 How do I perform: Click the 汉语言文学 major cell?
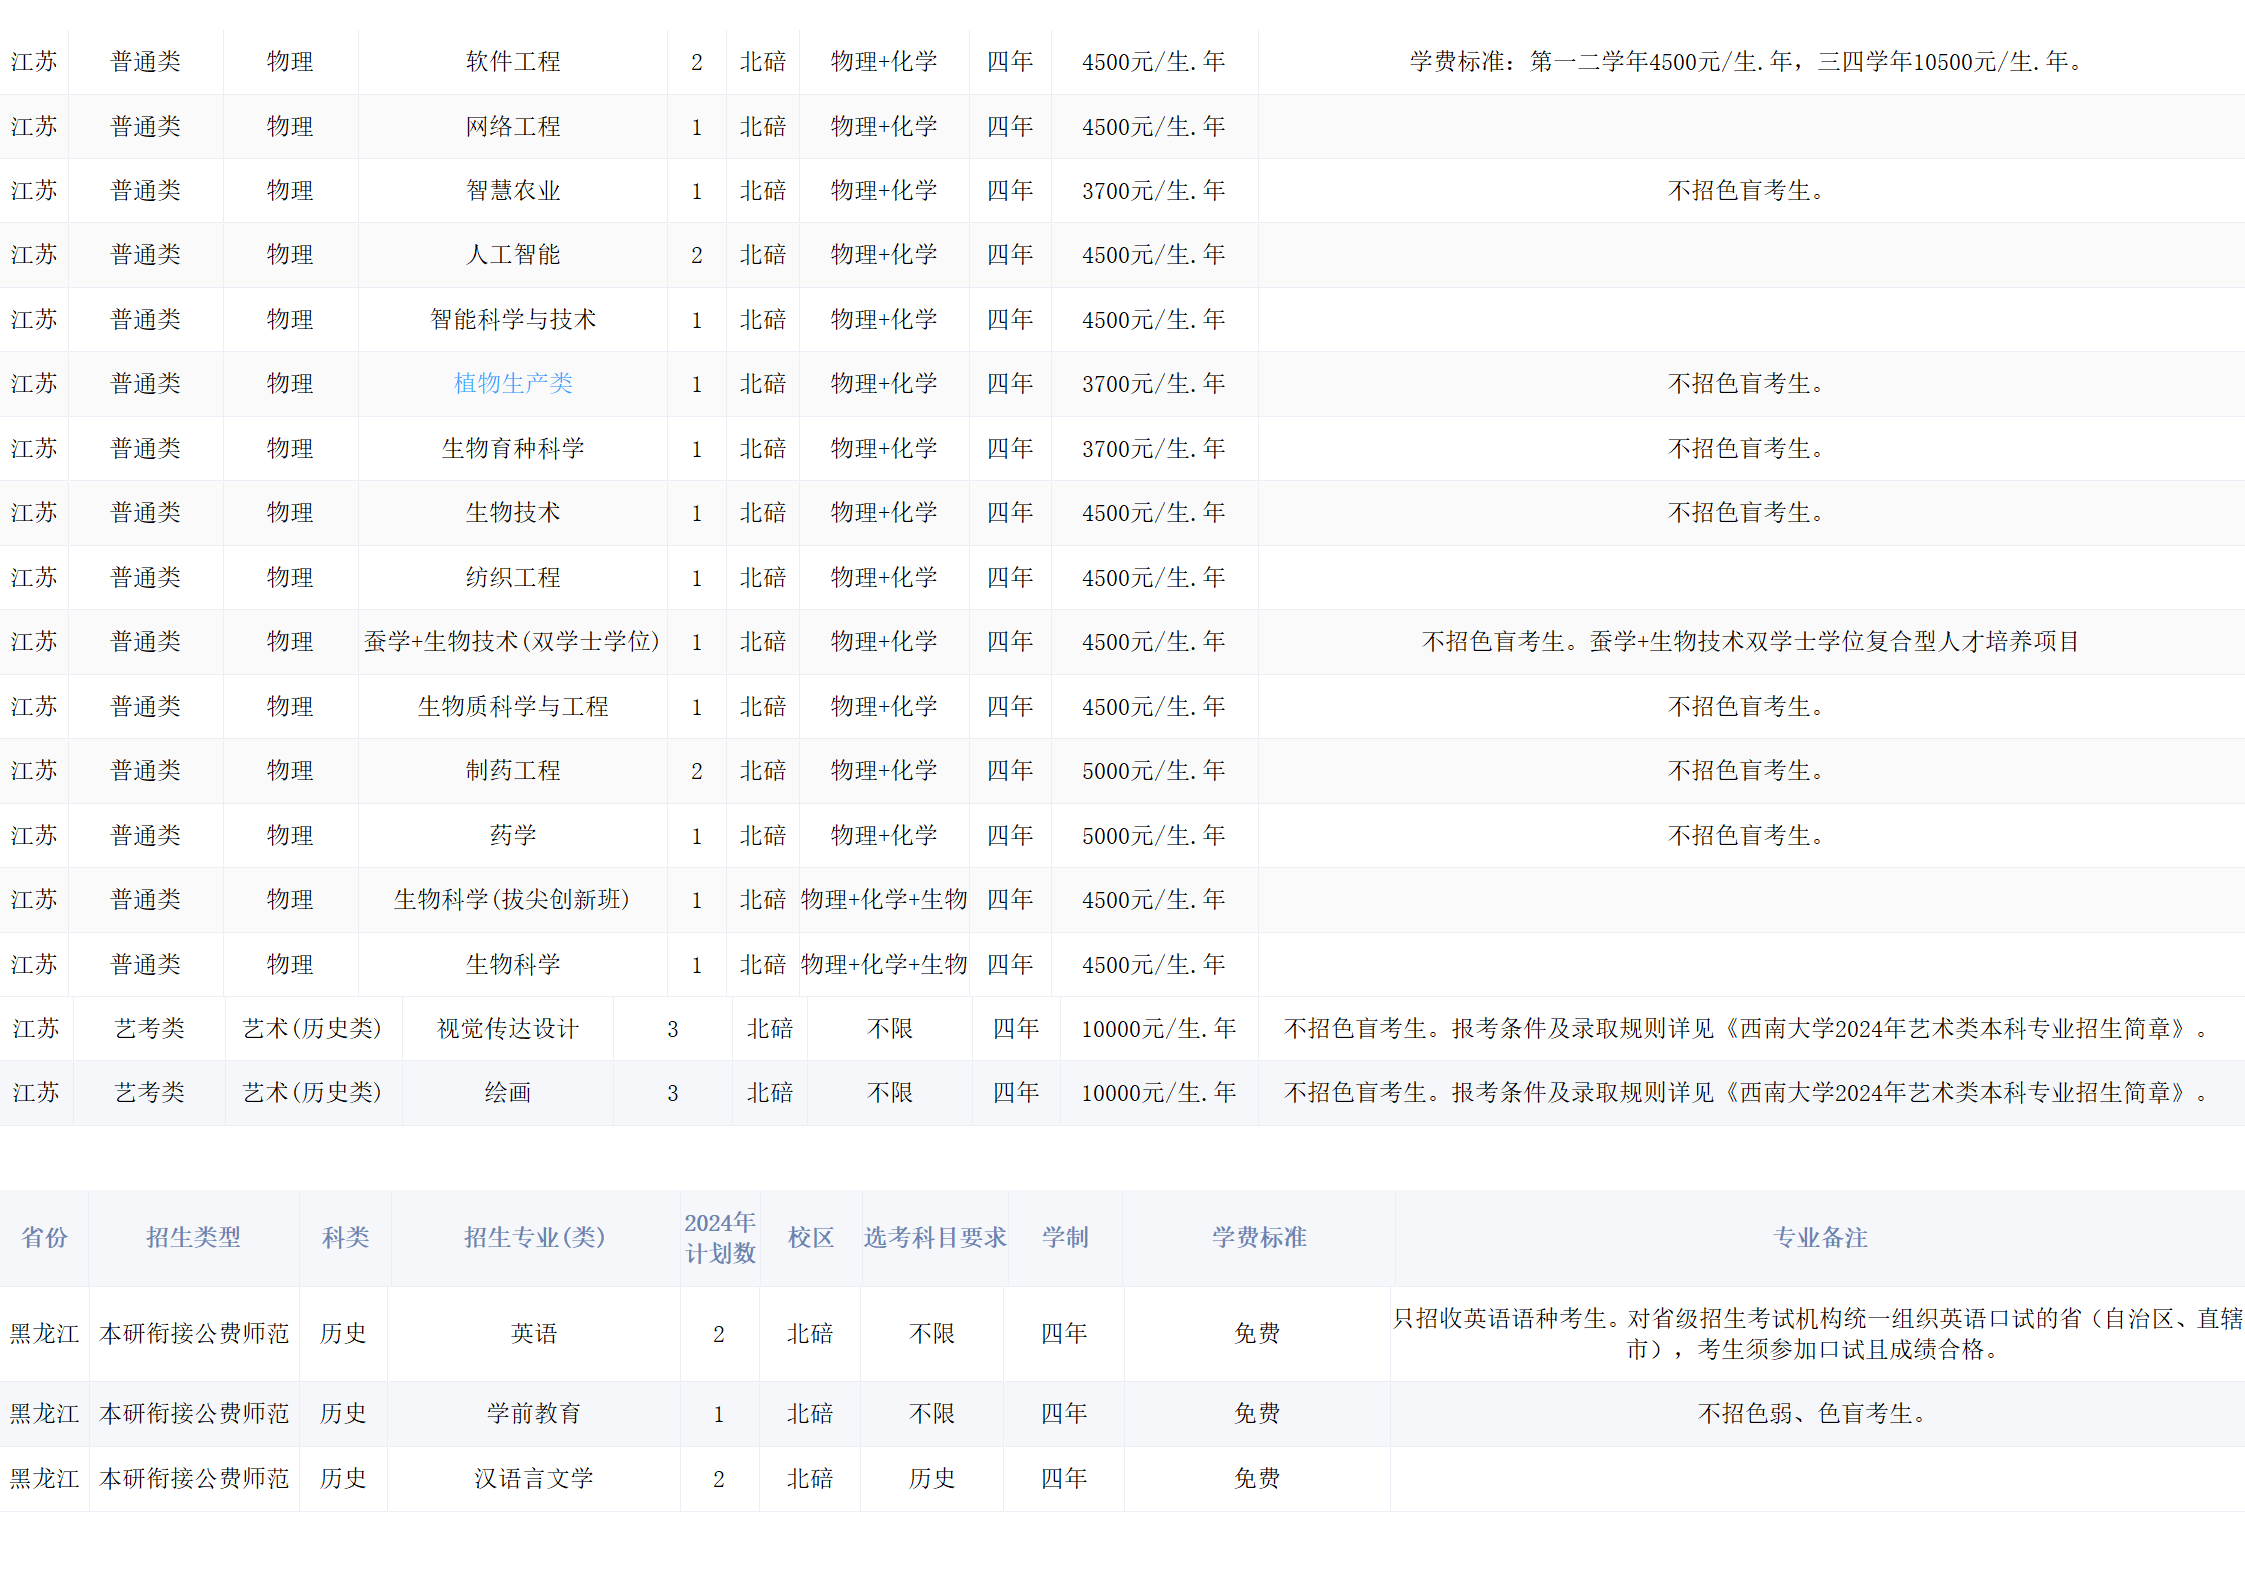click(533, 1479)
